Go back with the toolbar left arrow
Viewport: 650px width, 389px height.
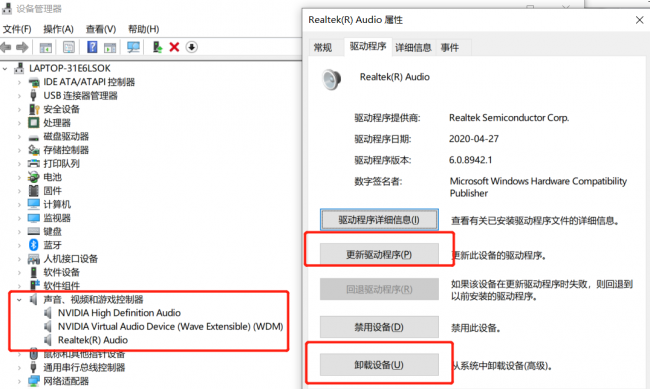point(6,47)
